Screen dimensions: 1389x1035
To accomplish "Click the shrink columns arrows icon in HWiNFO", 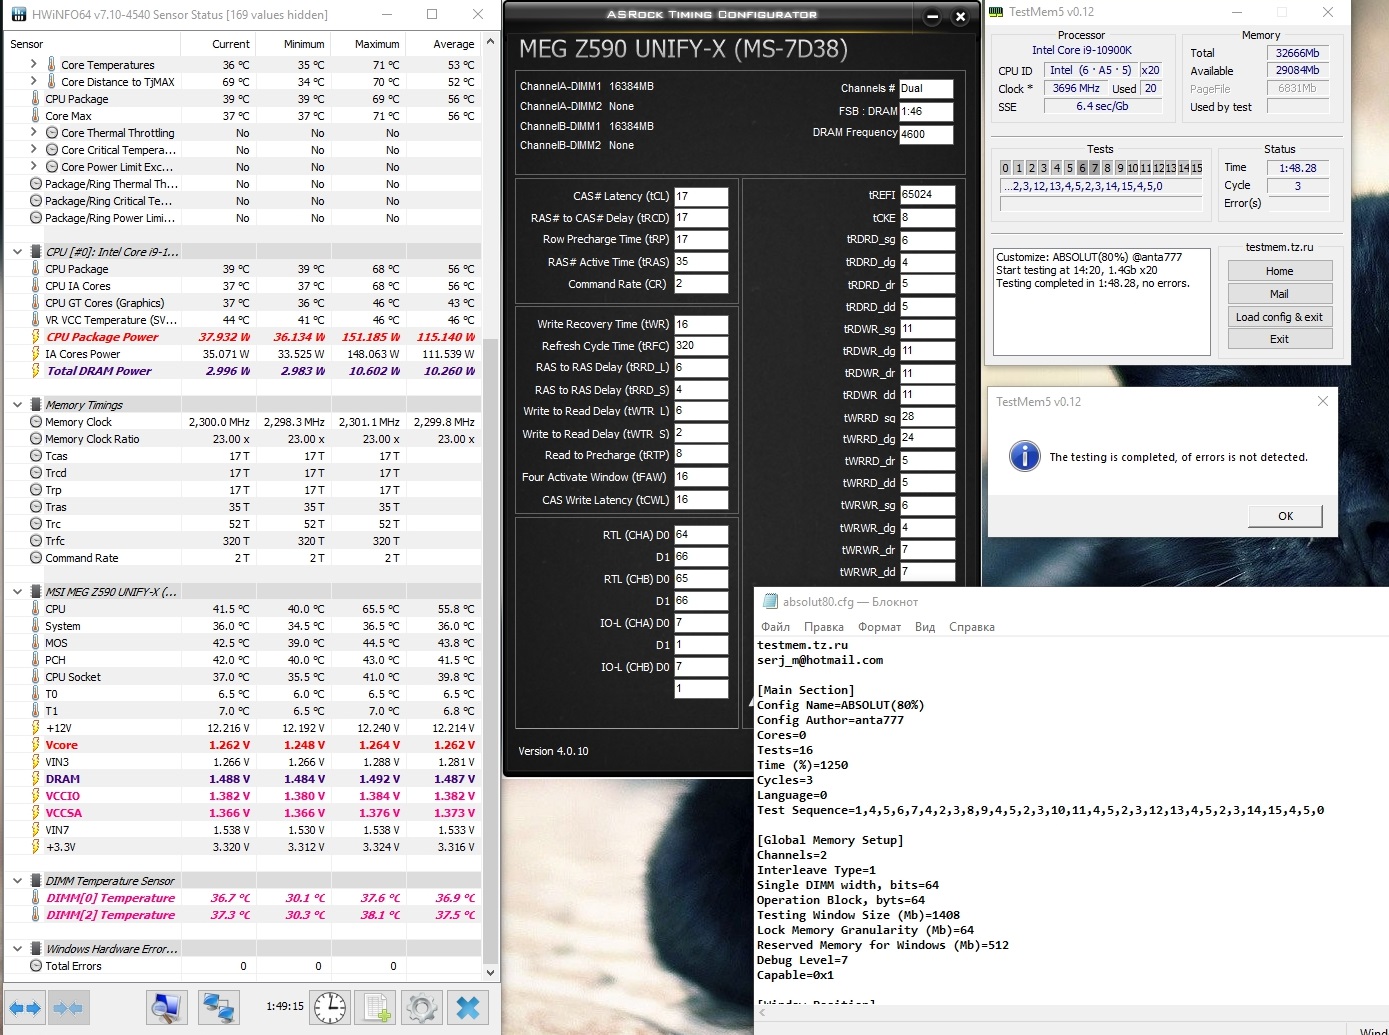I will click(x=68, y=1008).
